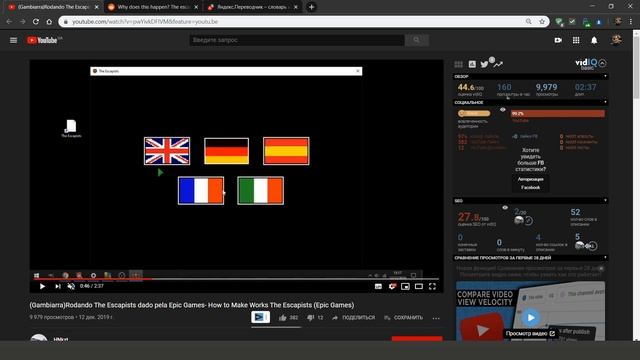Viewport: 640px width, 360px height.
Task: Toggle subtitles on the player
Action: point(378,287)
